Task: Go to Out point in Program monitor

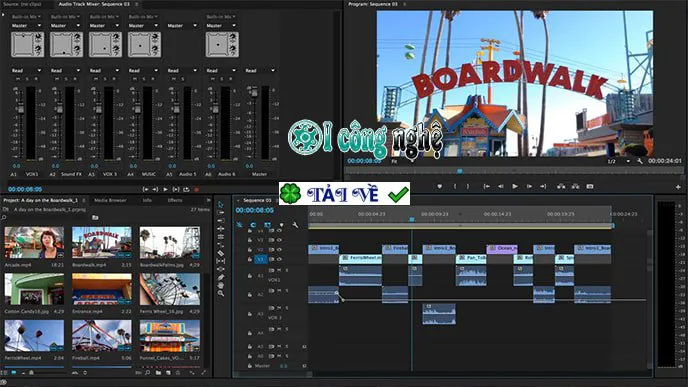Action: (543, 186)
